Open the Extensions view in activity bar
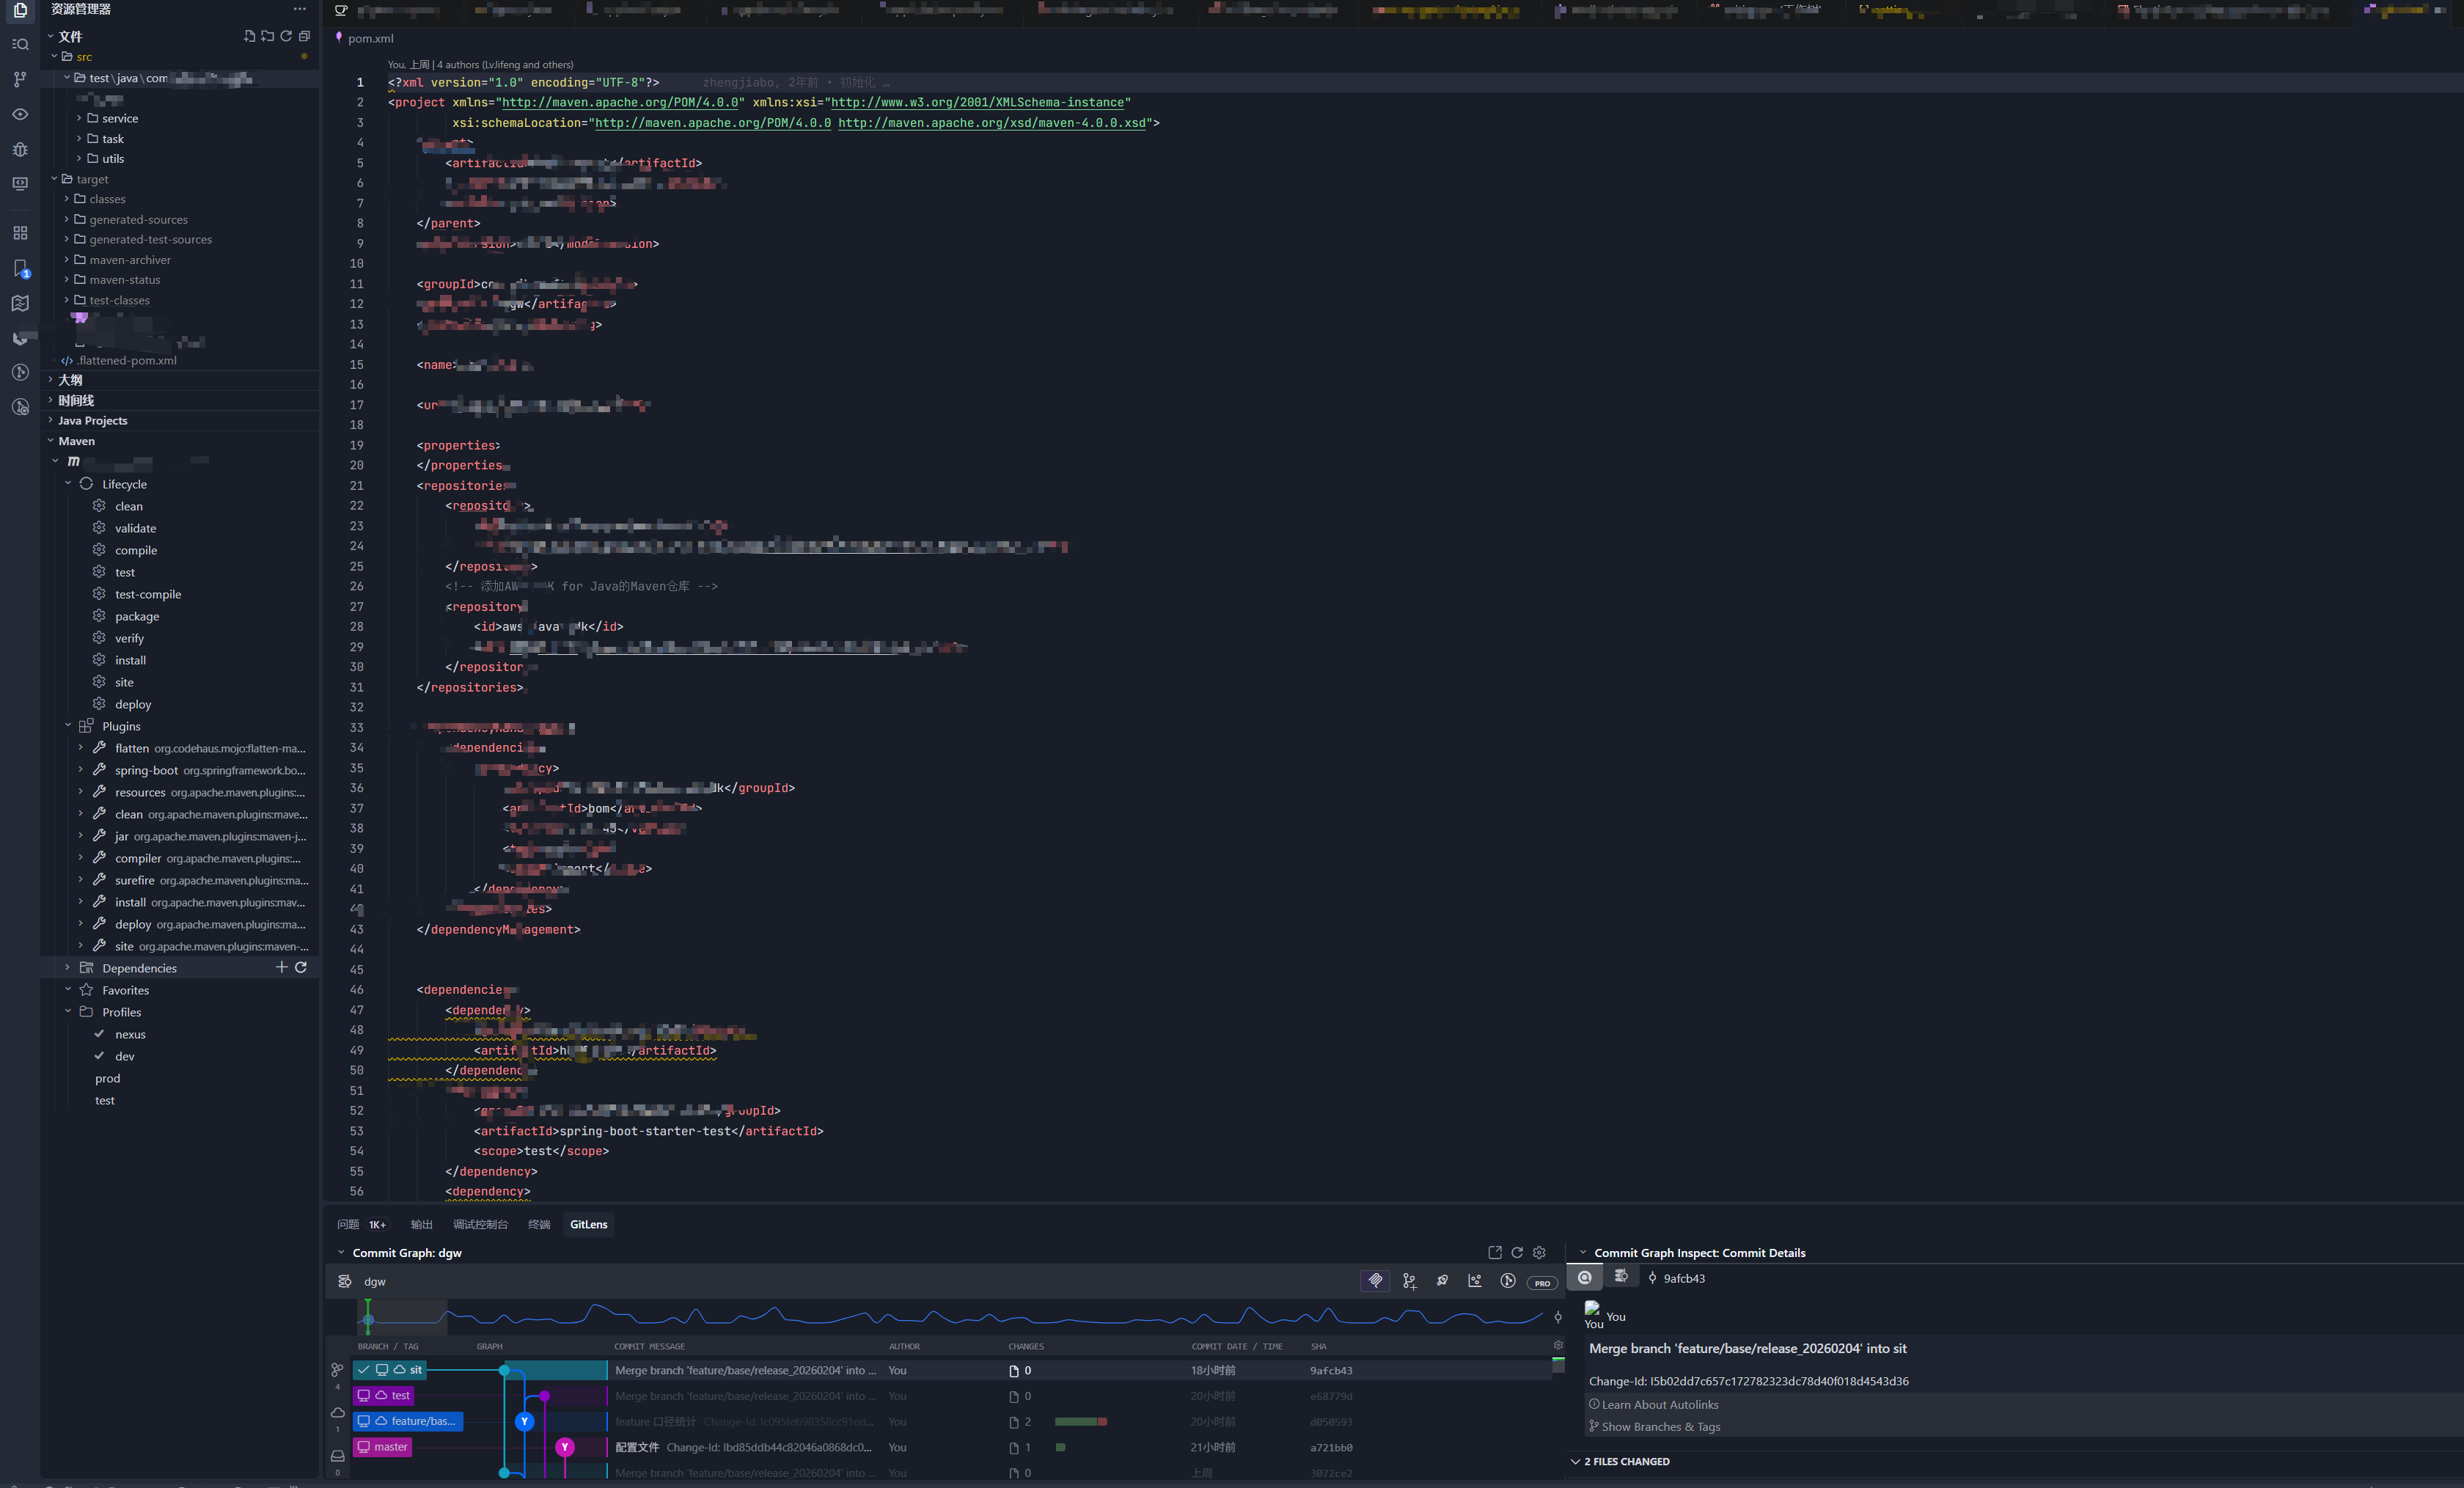This screenshot has height=1488, width=2464. tap(20, 233)
